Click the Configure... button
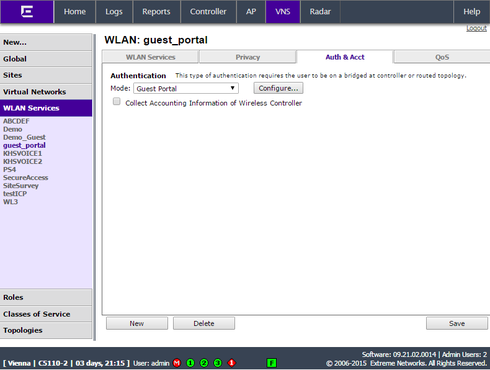This screenshot has height=370, width=490. tap(278, 88)
